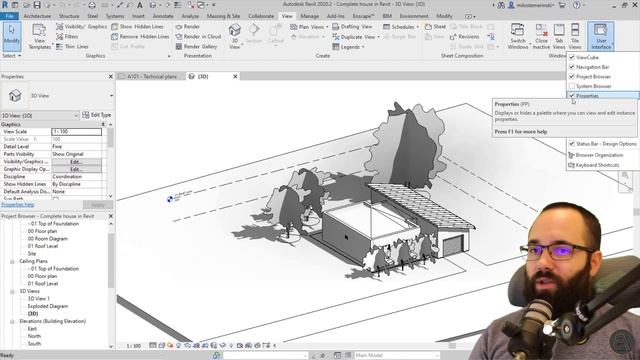The image size is (640, 360).
Task: Open the Select panel dropdown
Action: coord(11,56)
